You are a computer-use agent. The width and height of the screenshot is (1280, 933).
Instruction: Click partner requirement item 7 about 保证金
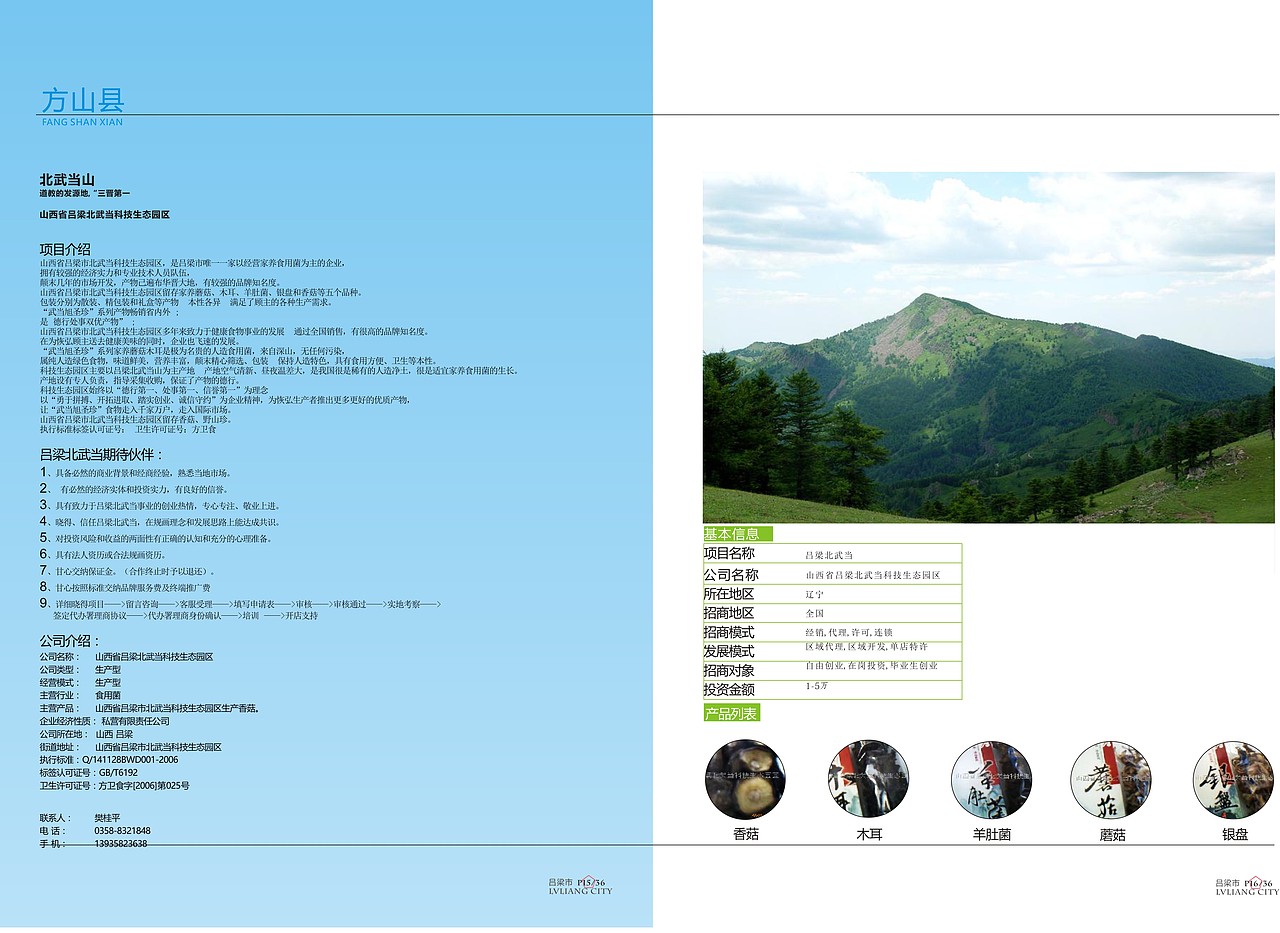pyautogui.click(x=127, y=570)
